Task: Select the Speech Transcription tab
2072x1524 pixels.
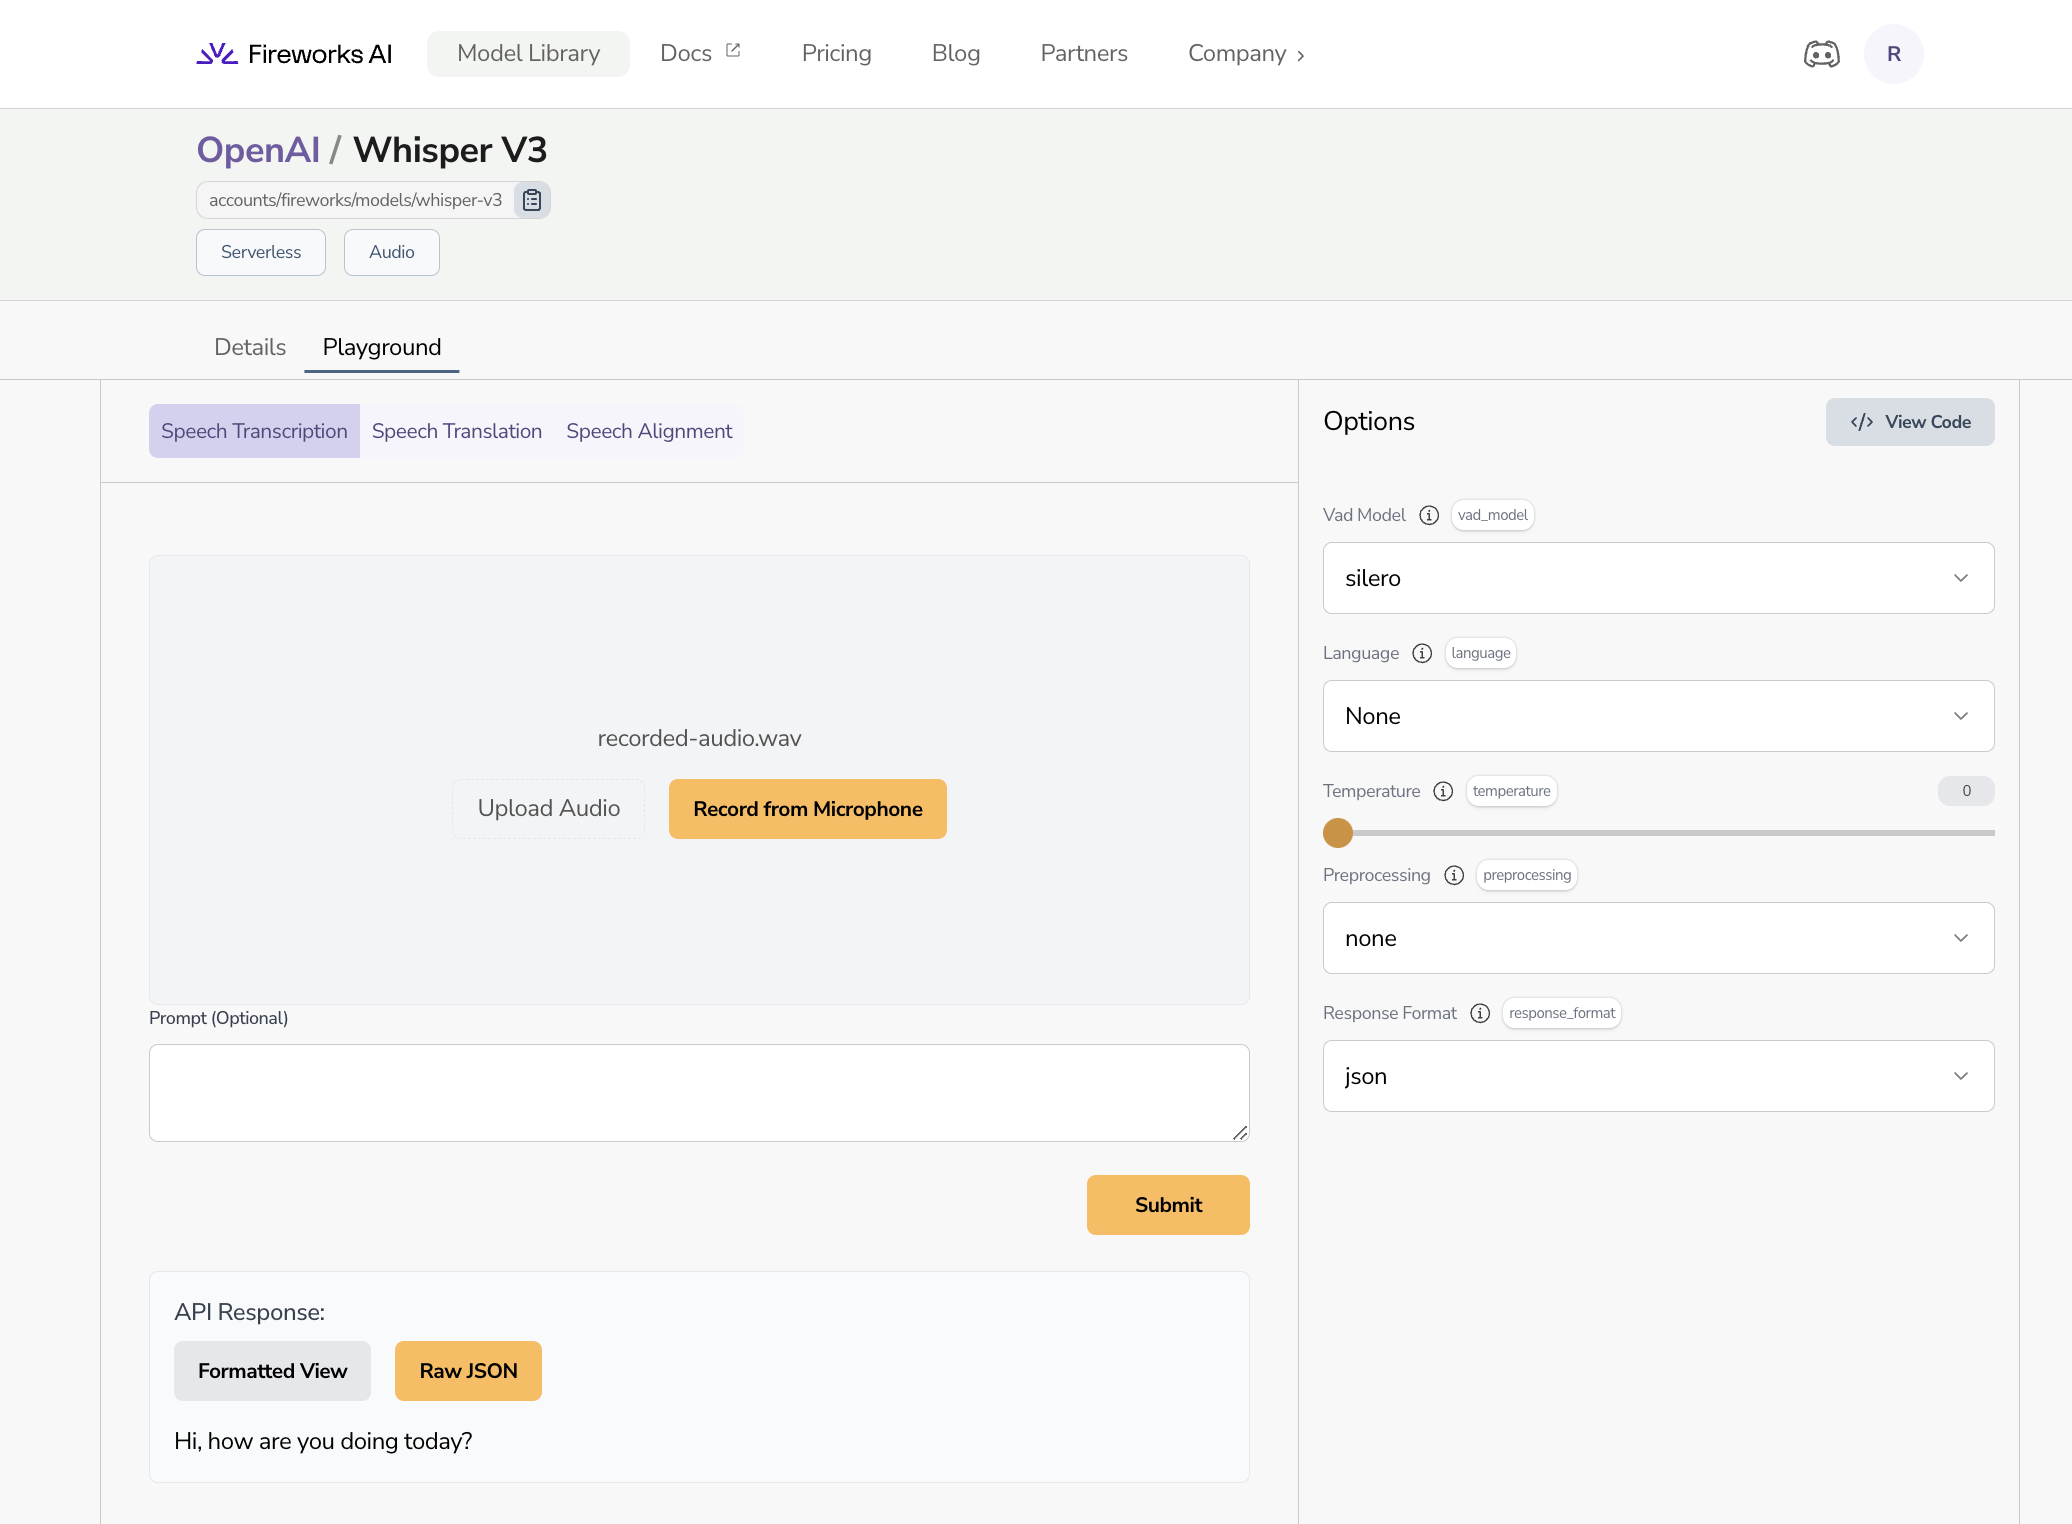Action: coord(254,431)
